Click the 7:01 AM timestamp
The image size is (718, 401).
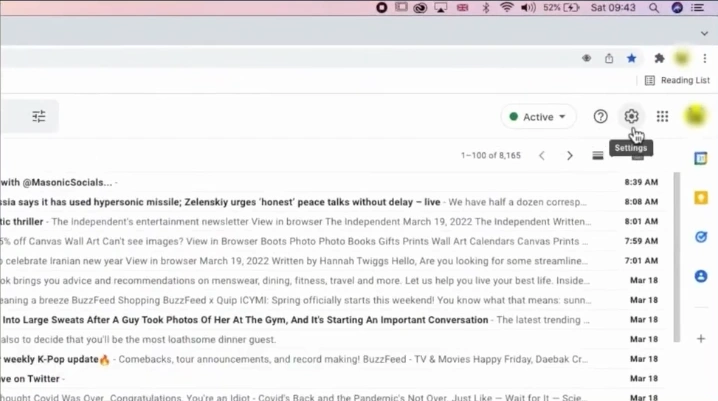point(641,261)
